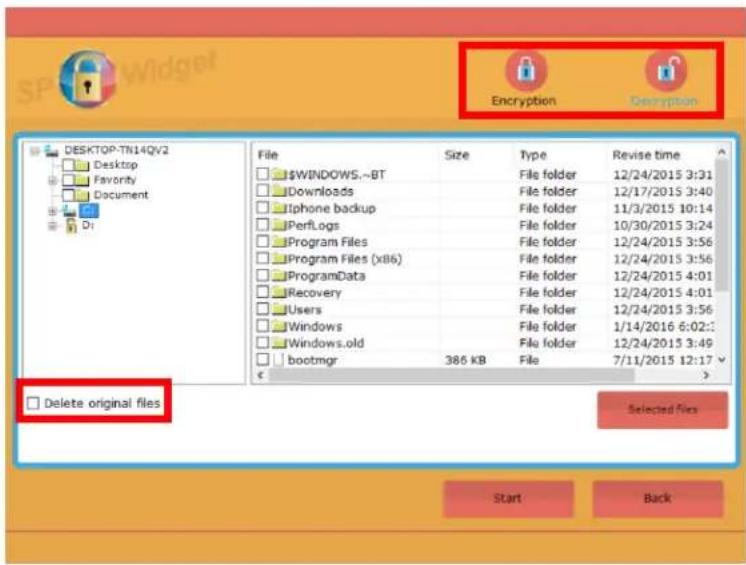
Task: Enable Delete original files checkbox
Action: 33,403
